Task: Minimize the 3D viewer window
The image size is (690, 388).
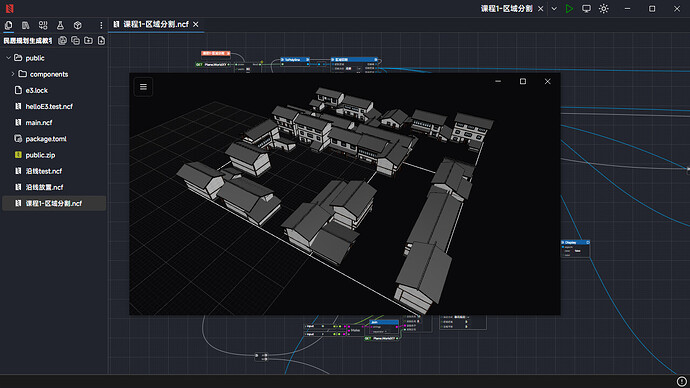Action: coord(498,81)
